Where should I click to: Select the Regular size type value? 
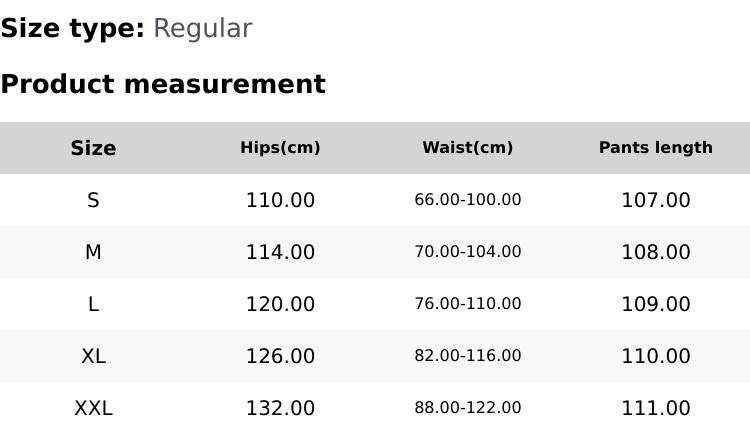click(202, 29)
